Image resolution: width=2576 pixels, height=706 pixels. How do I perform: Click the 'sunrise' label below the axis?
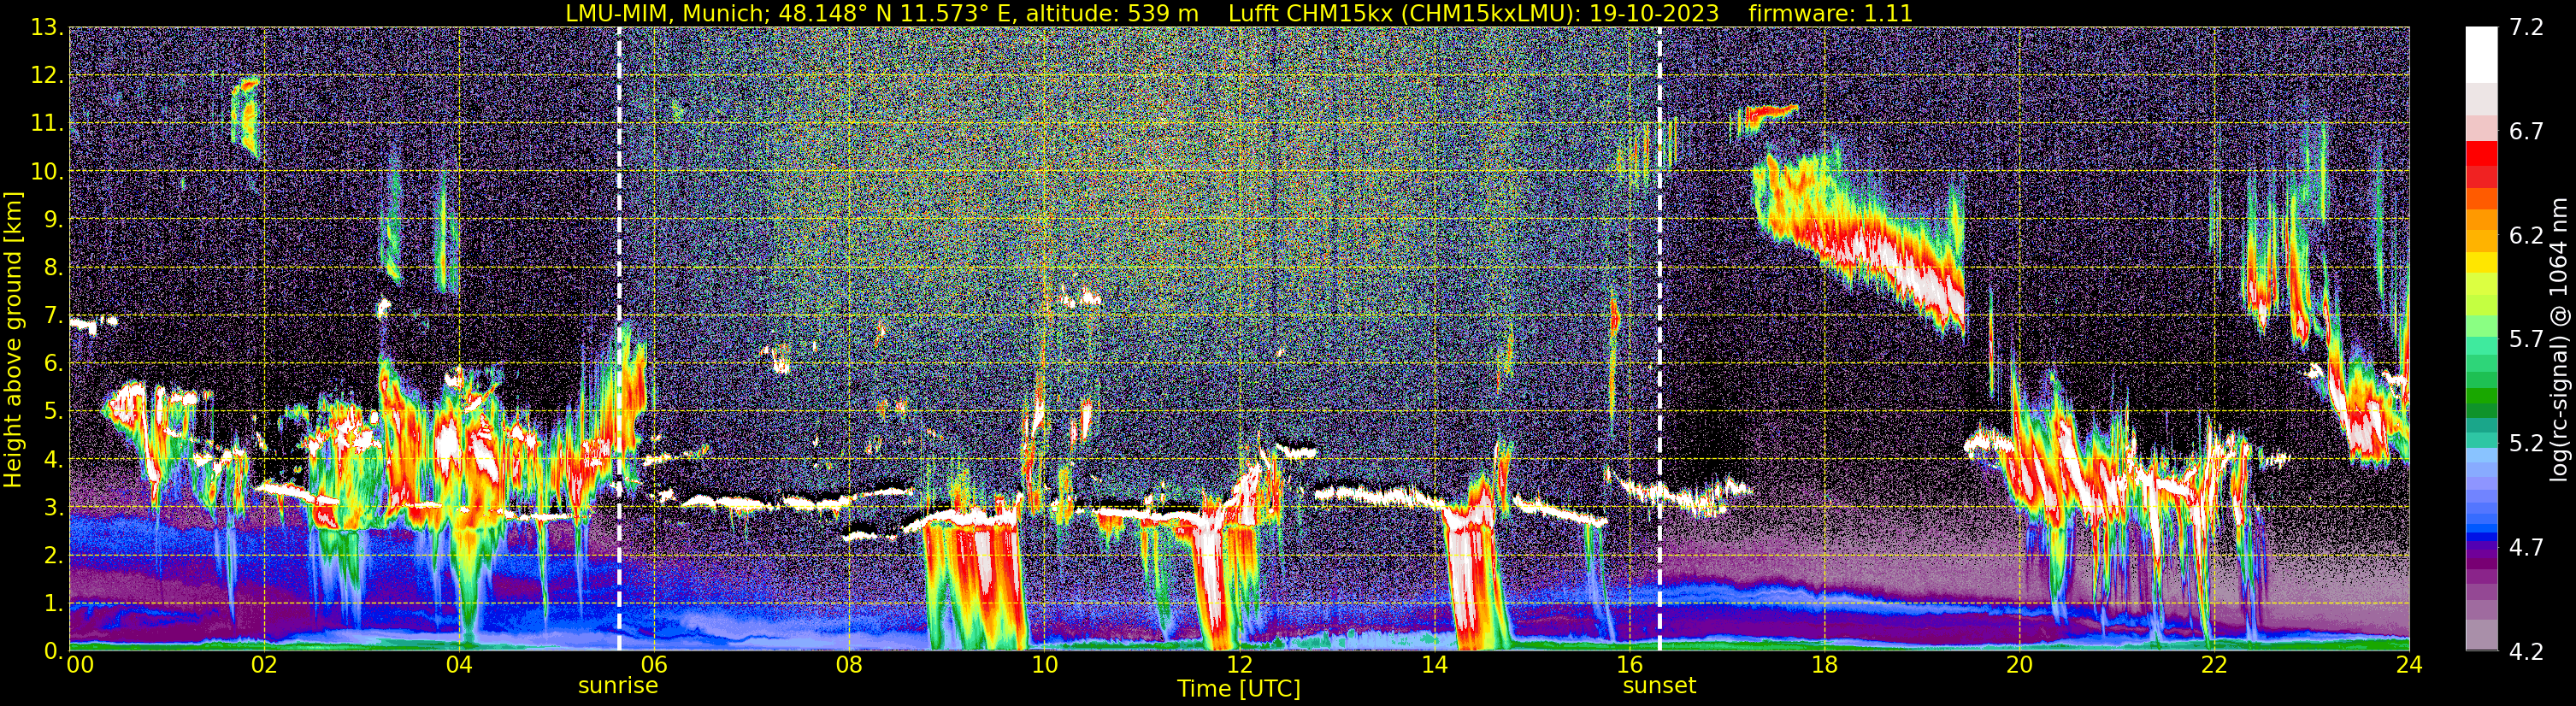618,686
